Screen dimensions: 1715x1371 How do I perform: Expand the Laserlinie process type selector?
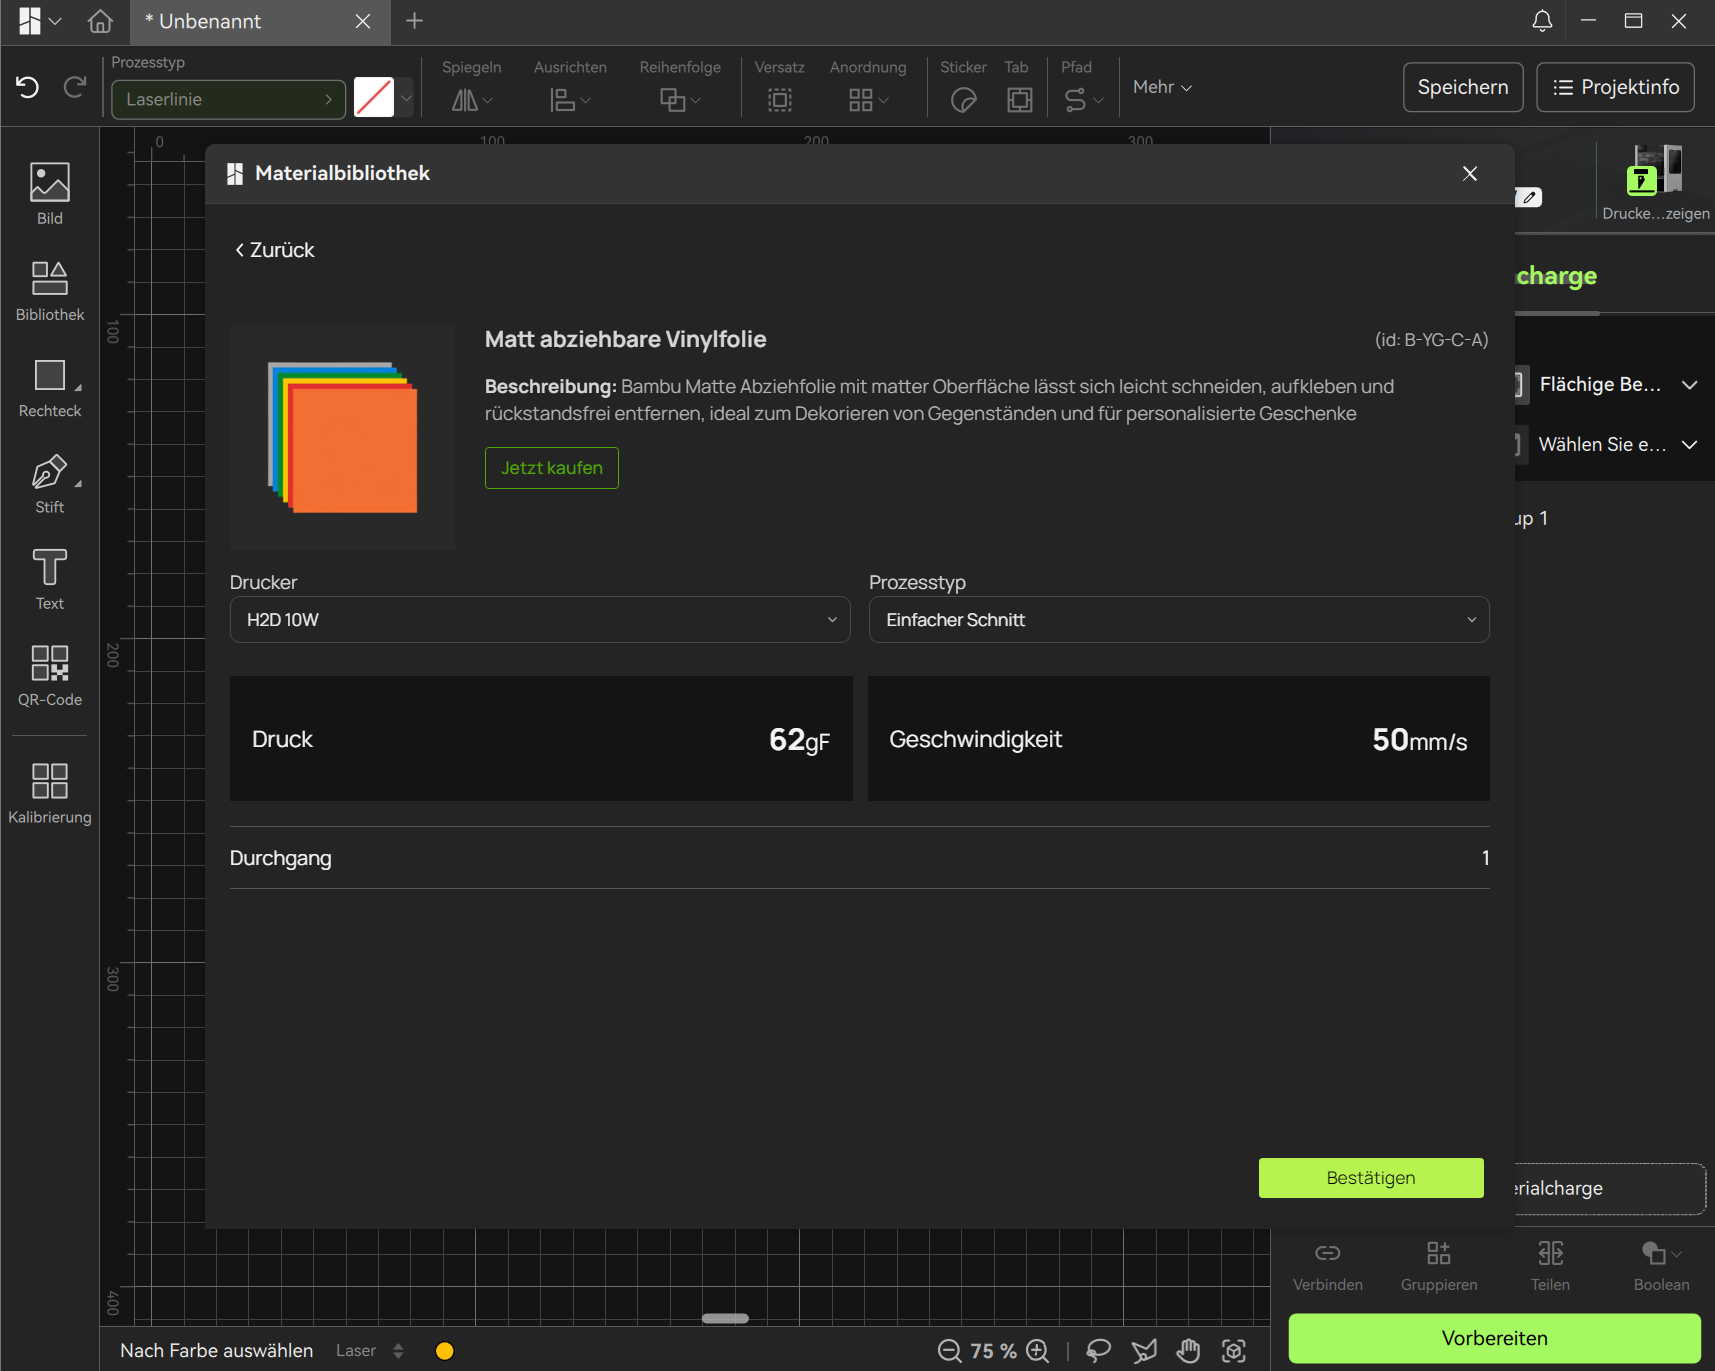(x=228, y=100)
